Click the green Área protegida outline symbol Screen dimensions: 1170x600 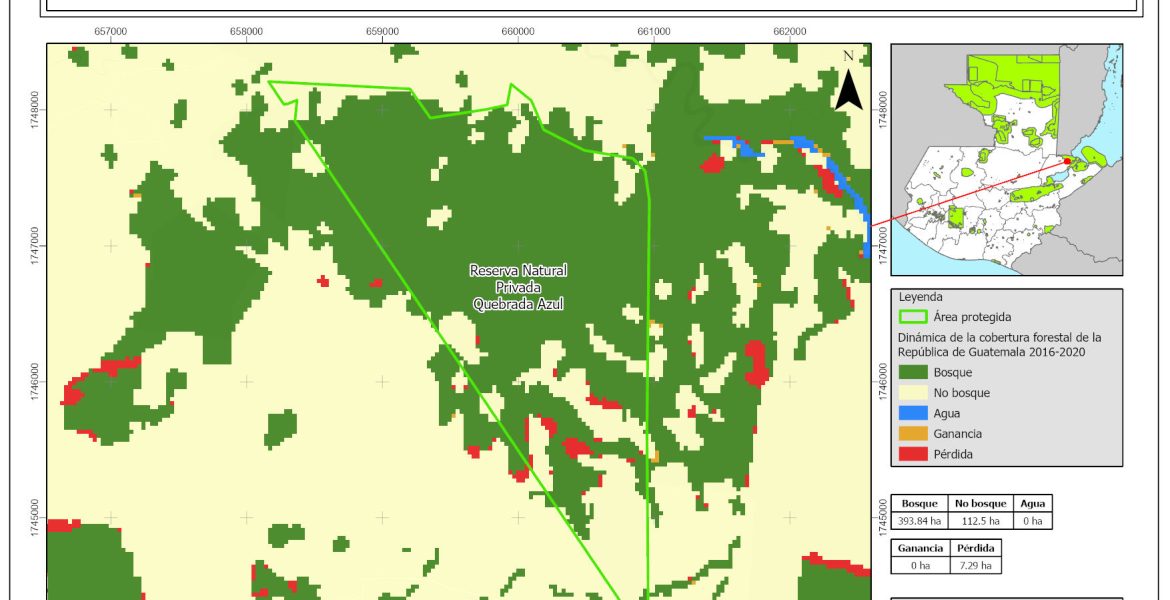pos(914,317)
